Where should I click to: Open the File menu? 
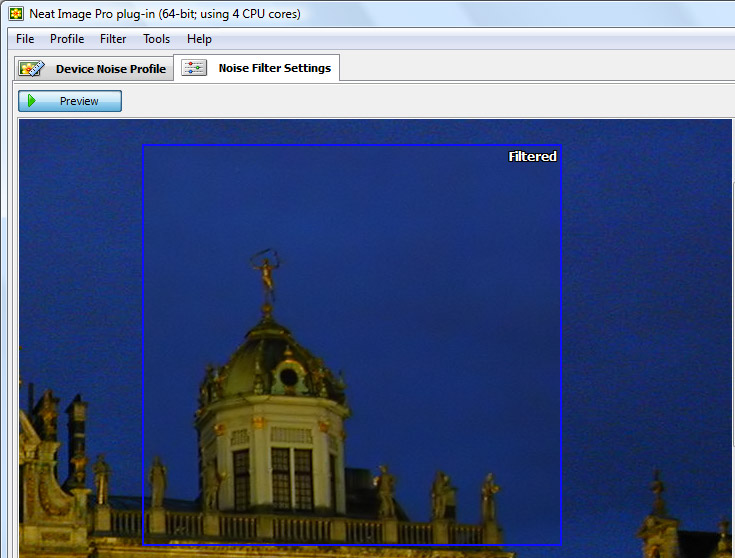(25, 39)
